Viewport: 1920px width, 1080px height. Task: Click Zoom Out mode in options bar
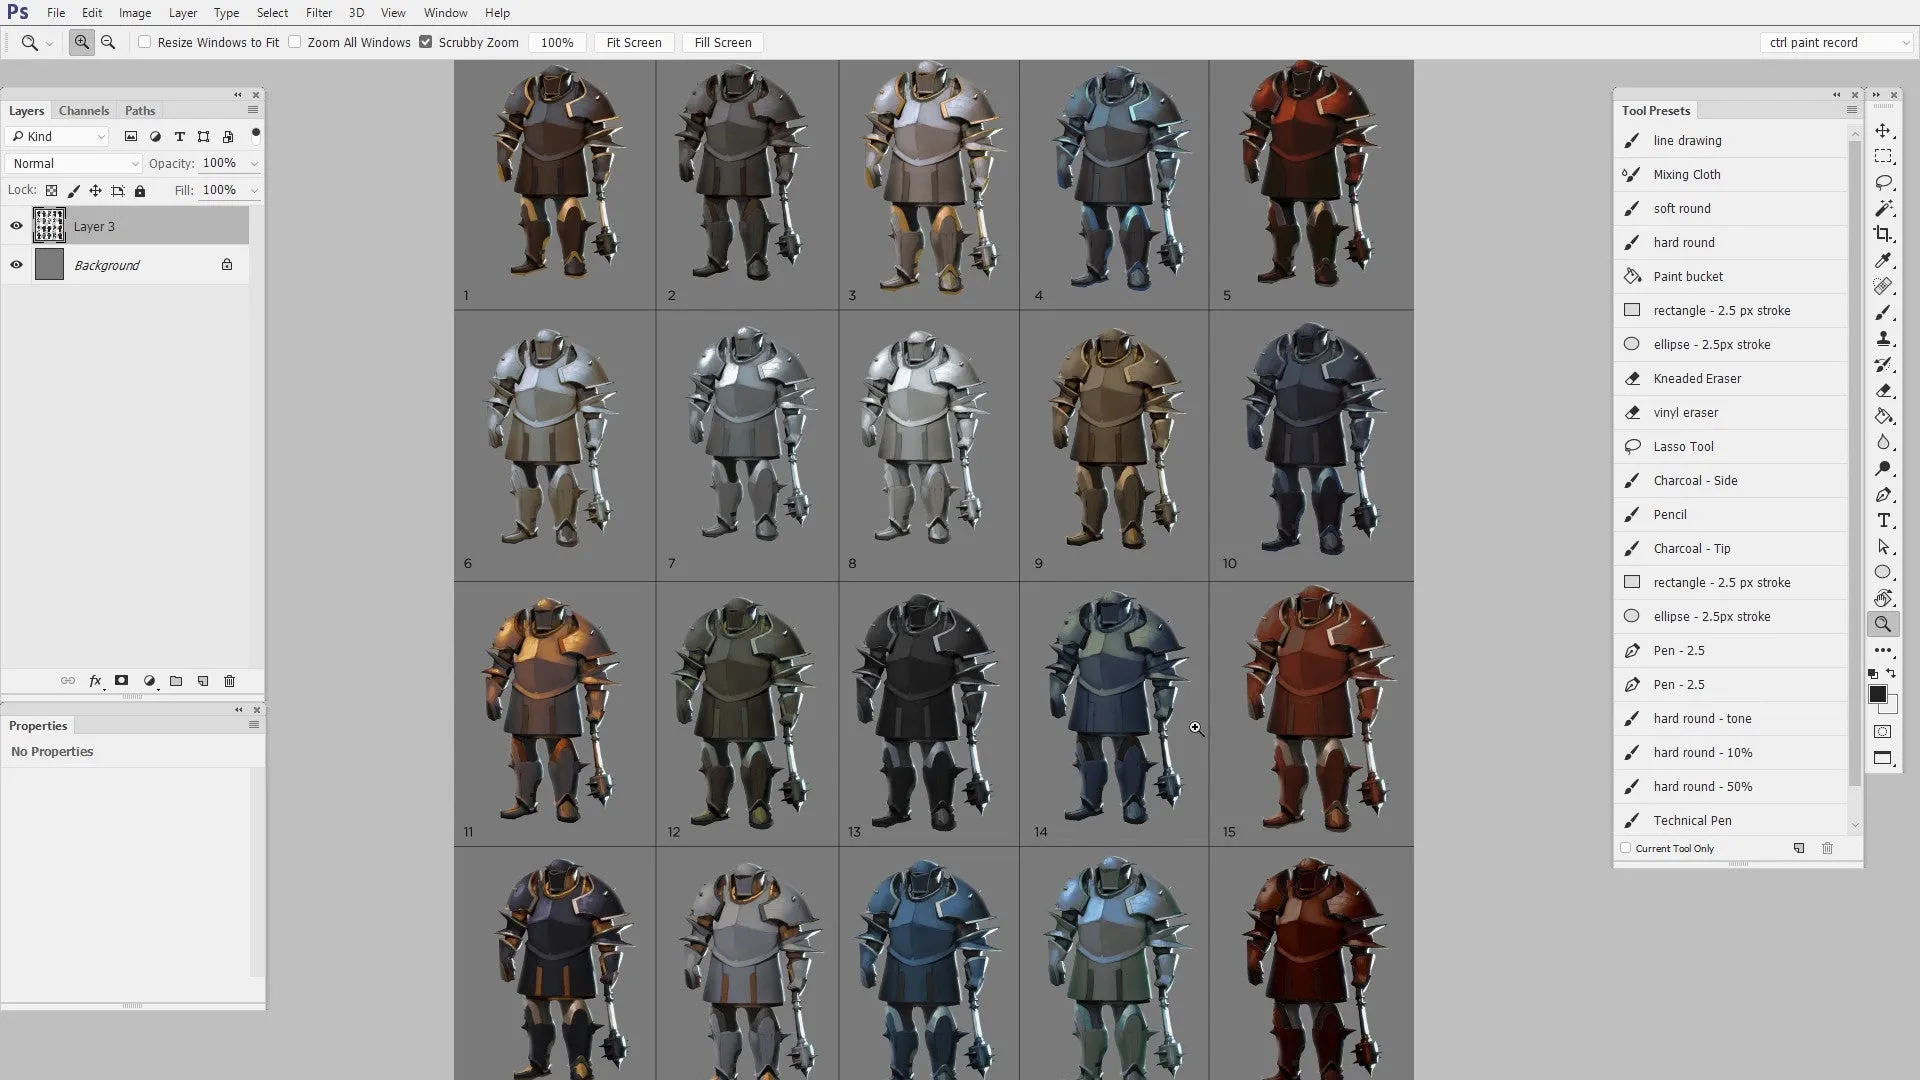tap(108, 43)
